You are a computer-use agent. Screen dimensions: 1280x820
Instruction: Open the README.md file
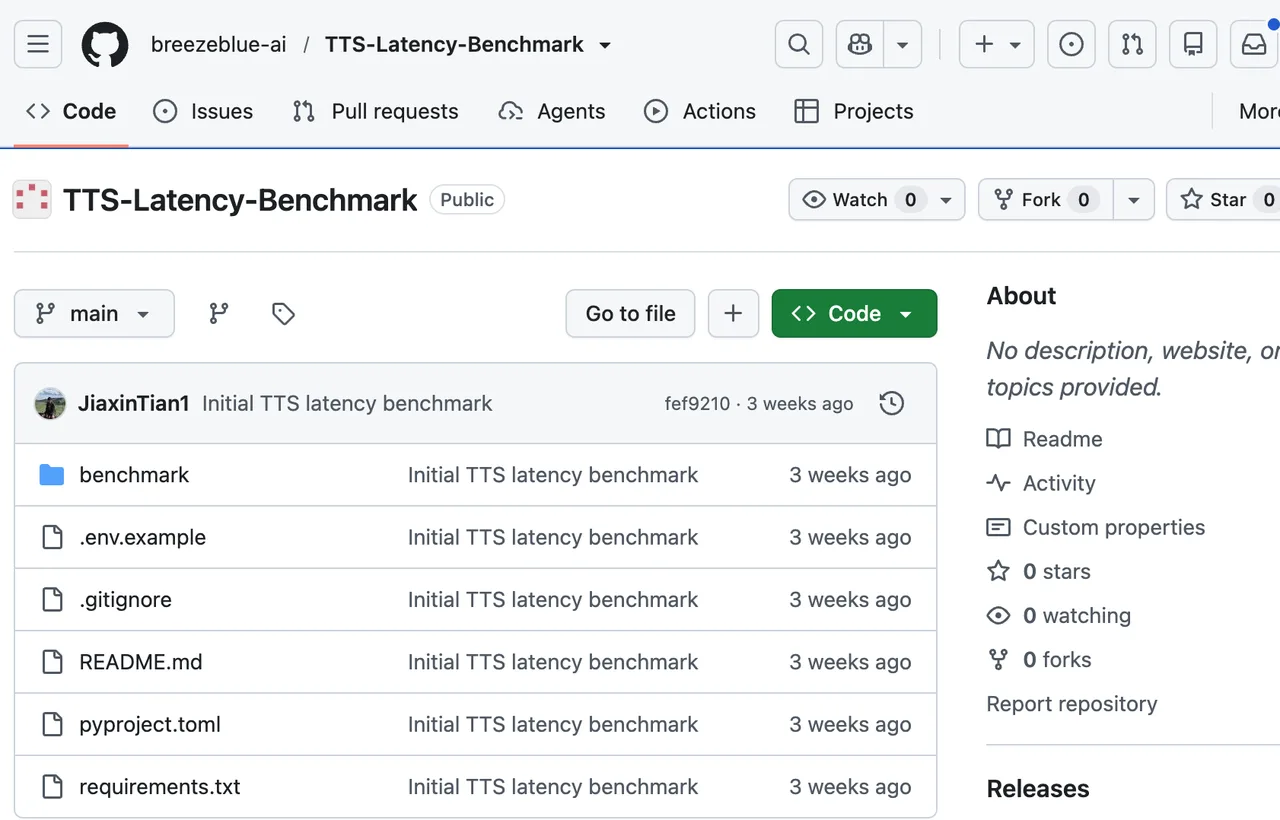141,662
